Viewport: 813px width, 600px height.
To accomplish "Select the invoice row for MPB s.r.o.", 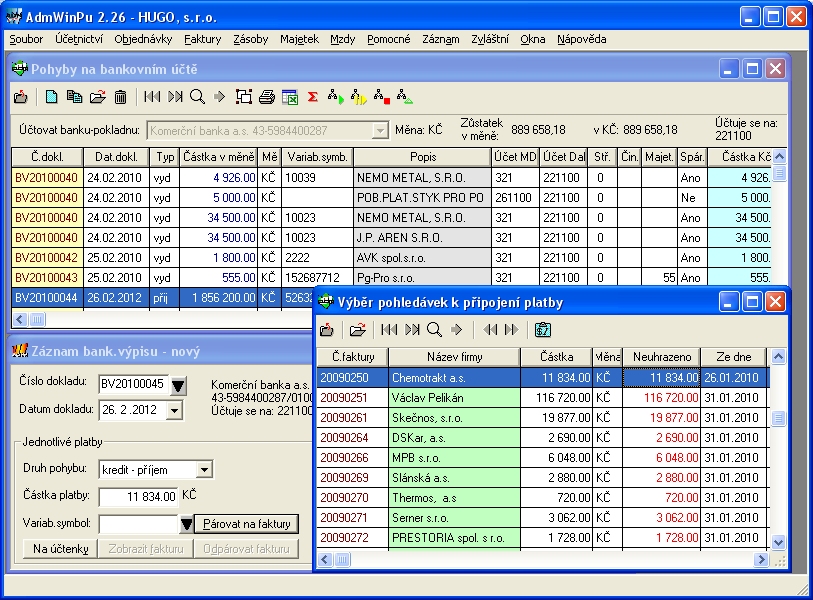I will click(542, 458).
